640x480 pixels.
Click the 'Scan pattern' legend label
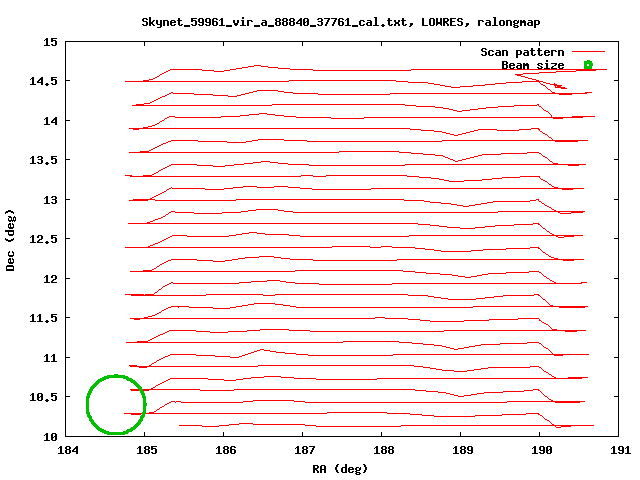pyautogui.click(x=522, y=52)
